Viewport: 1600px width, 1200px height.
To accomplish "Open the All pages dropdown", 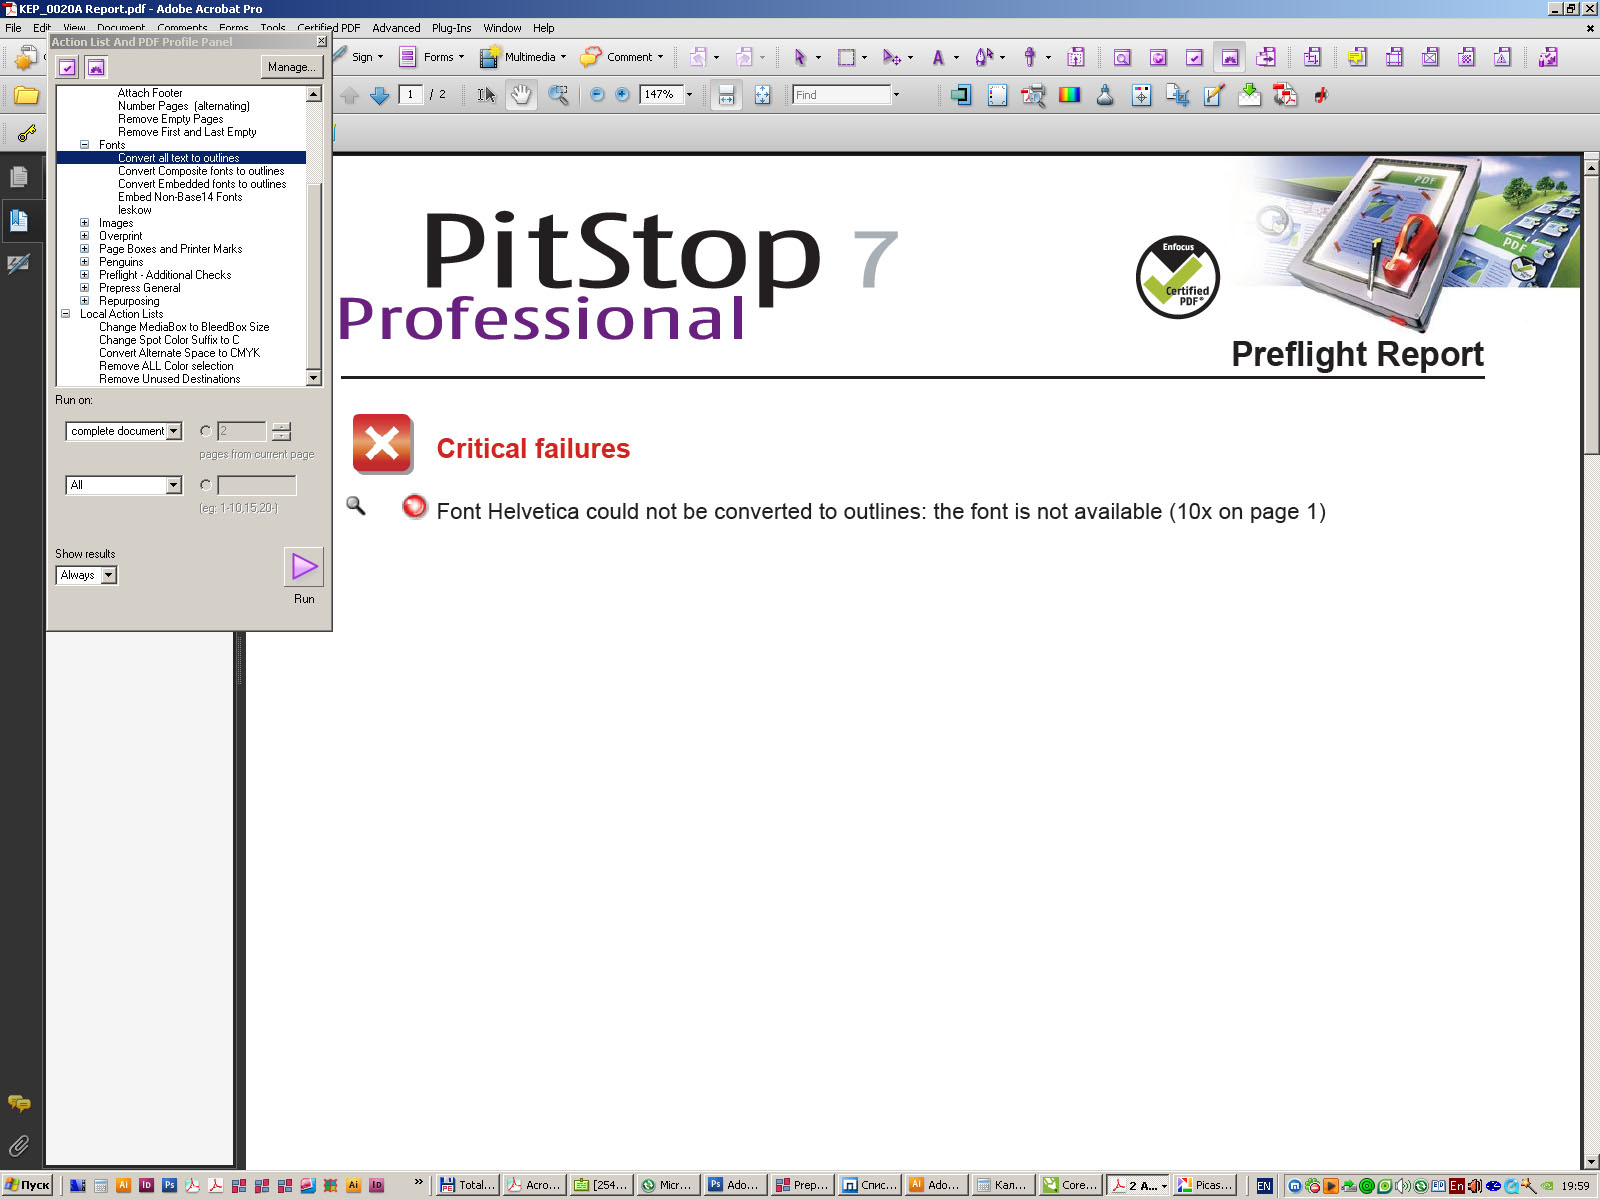I will (124, 485).
